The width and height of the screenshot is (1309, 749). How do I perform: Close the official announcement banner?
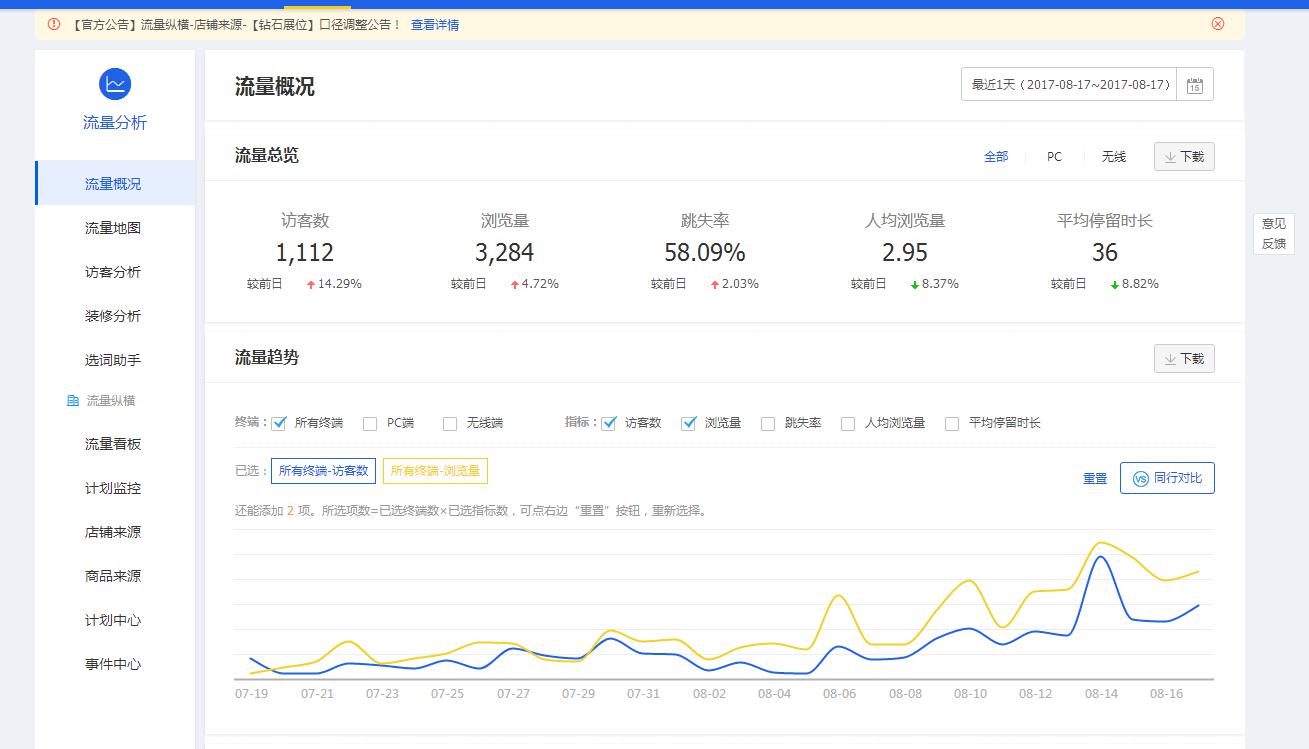1217,24
